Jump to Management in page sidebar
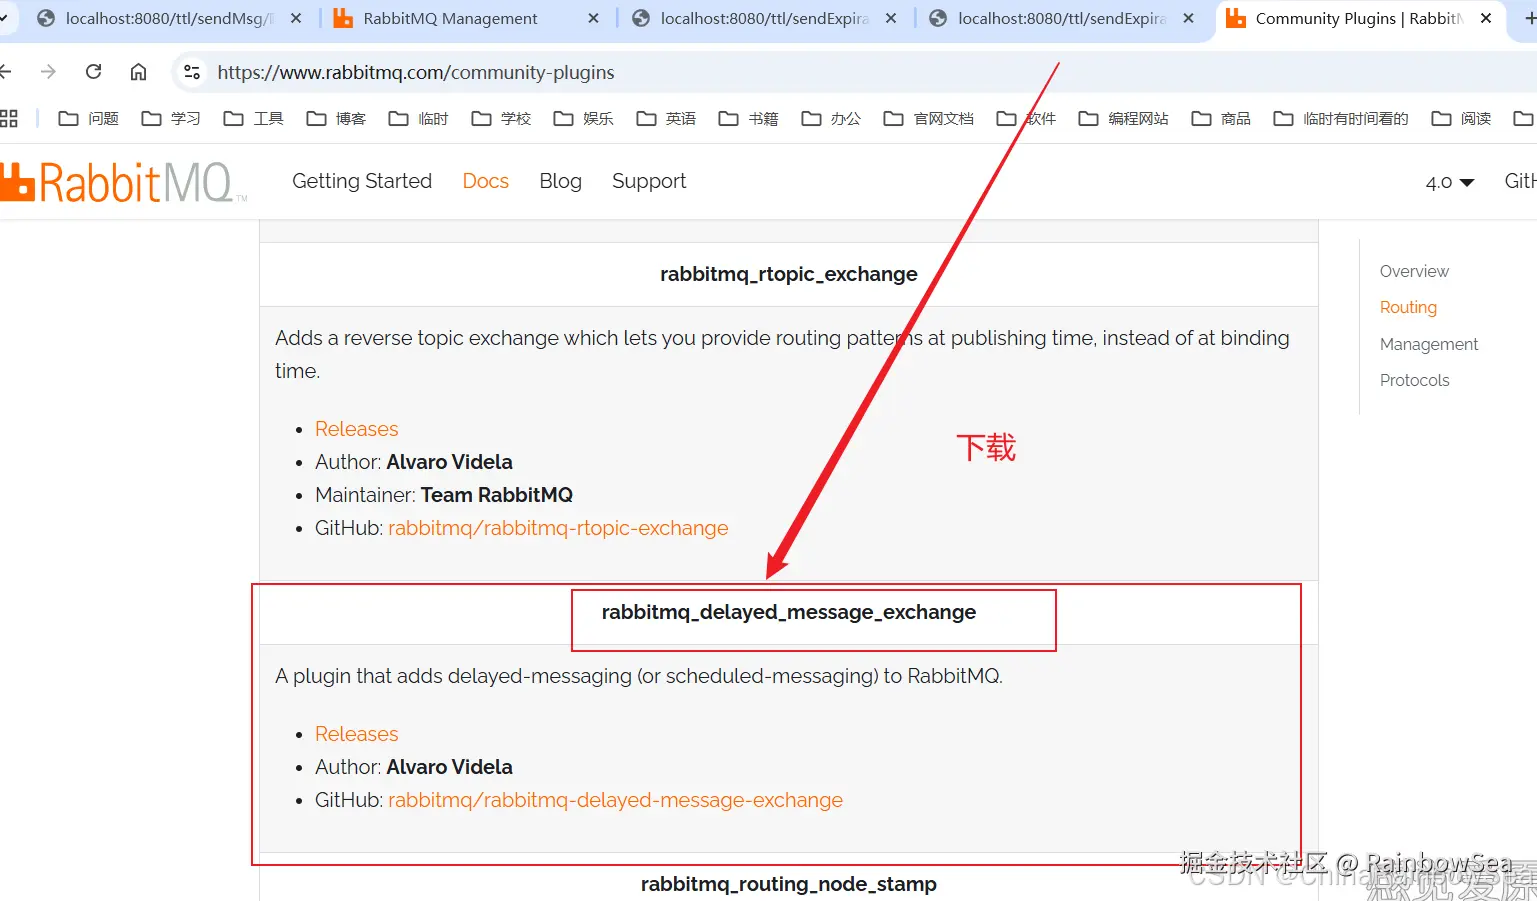This screenshot has width=1537, height=901. 1429,344
